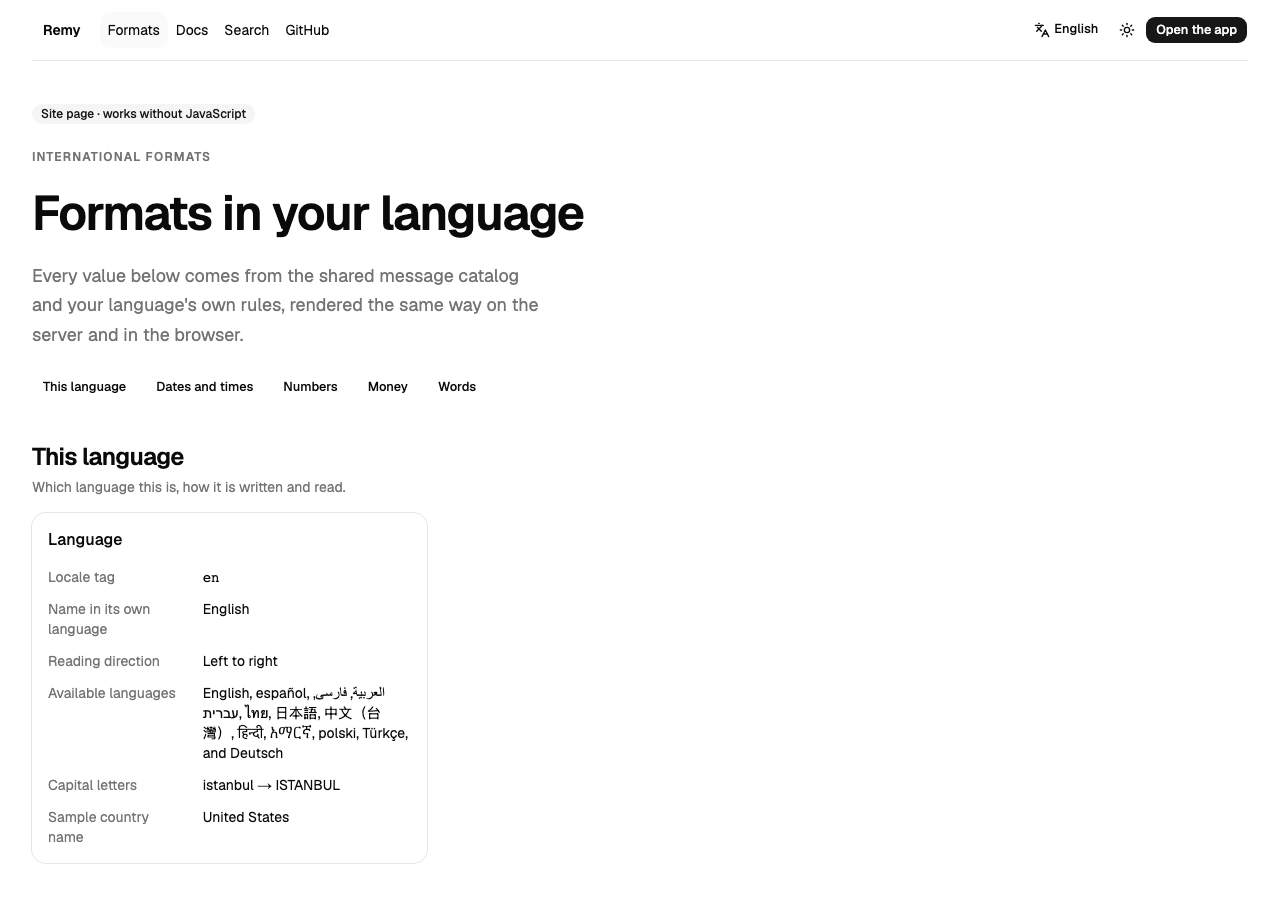Click the 'Available languages' row label
This screenshot has height=900, width=1280.
click(x=112, y=693)
